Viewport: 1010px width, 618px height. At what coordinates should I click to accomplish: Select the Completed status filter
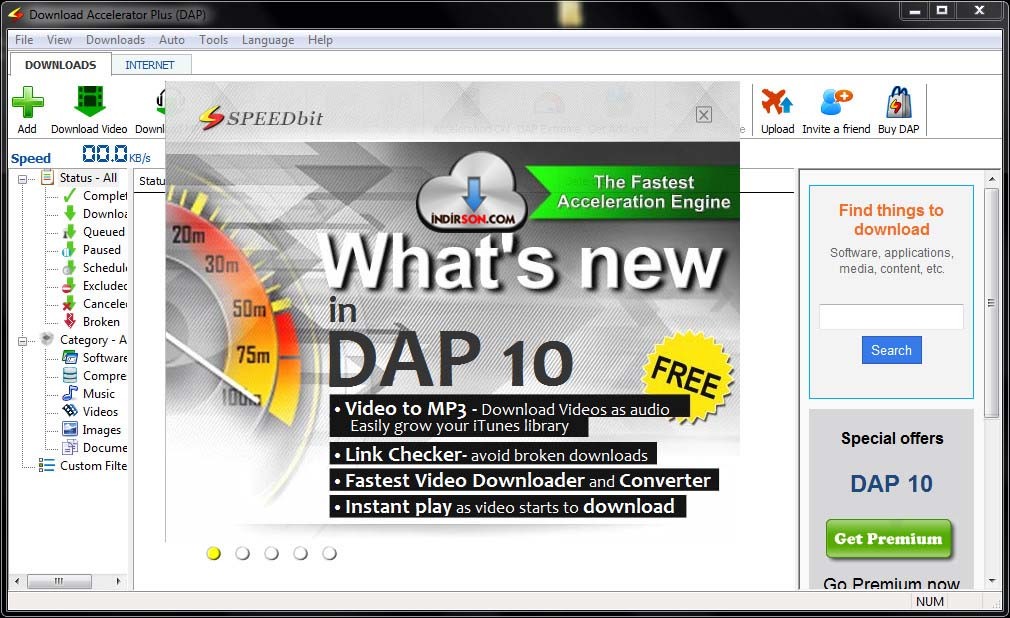(95, 196)
